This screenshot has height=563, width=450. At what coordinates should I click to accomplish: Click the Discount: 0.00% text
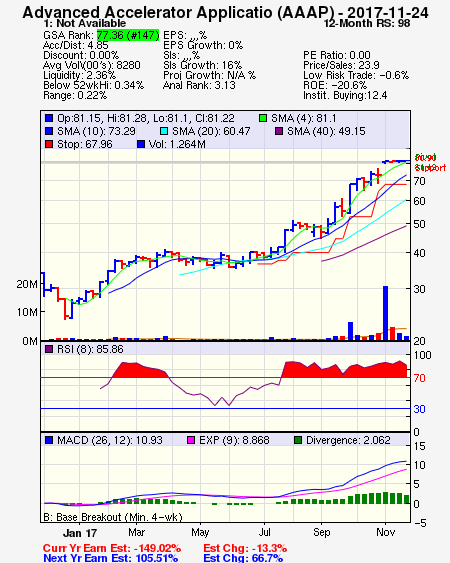click(x=81, y=55)
